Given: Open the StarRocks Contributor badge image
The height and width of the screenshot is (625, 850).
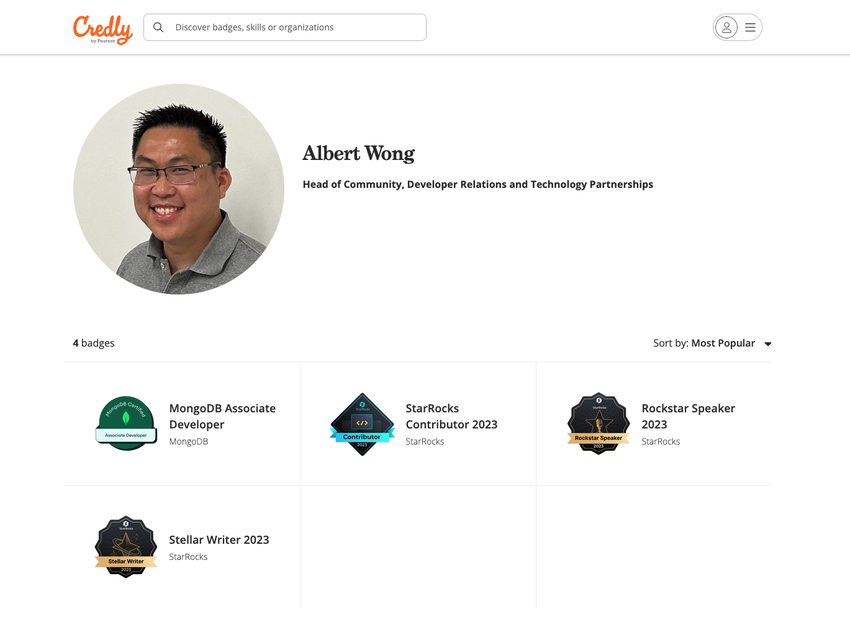Looking at the screenshot, I should pos(362,424).
